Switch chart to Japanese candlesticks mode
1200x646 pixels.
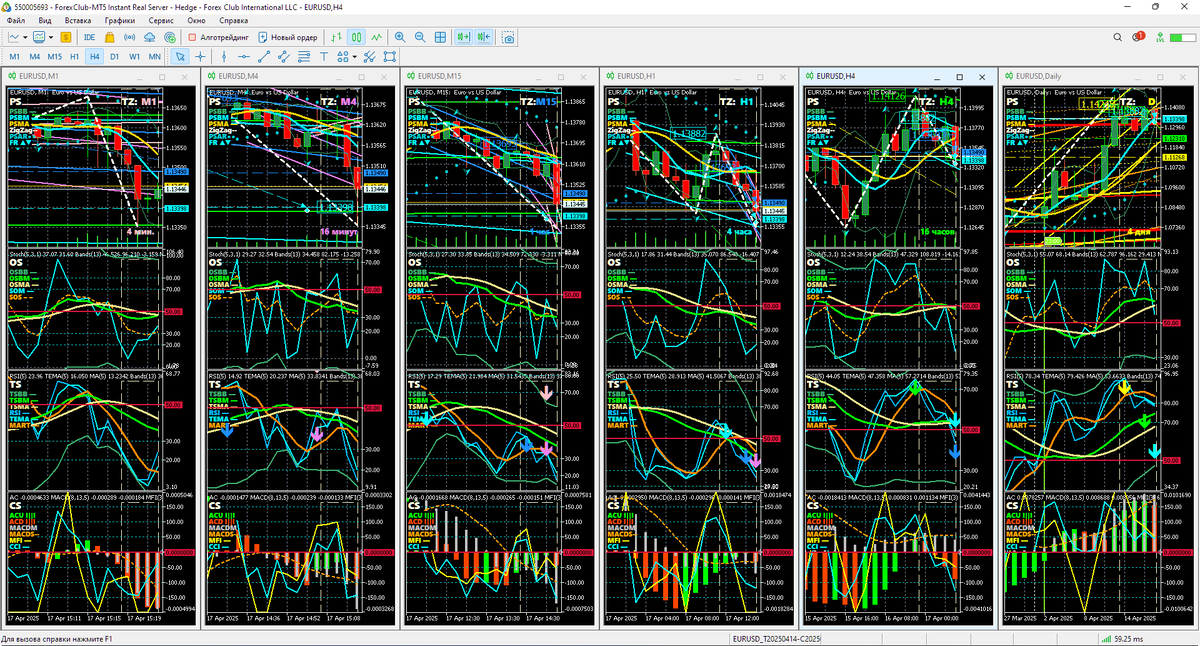pos(356,37)
